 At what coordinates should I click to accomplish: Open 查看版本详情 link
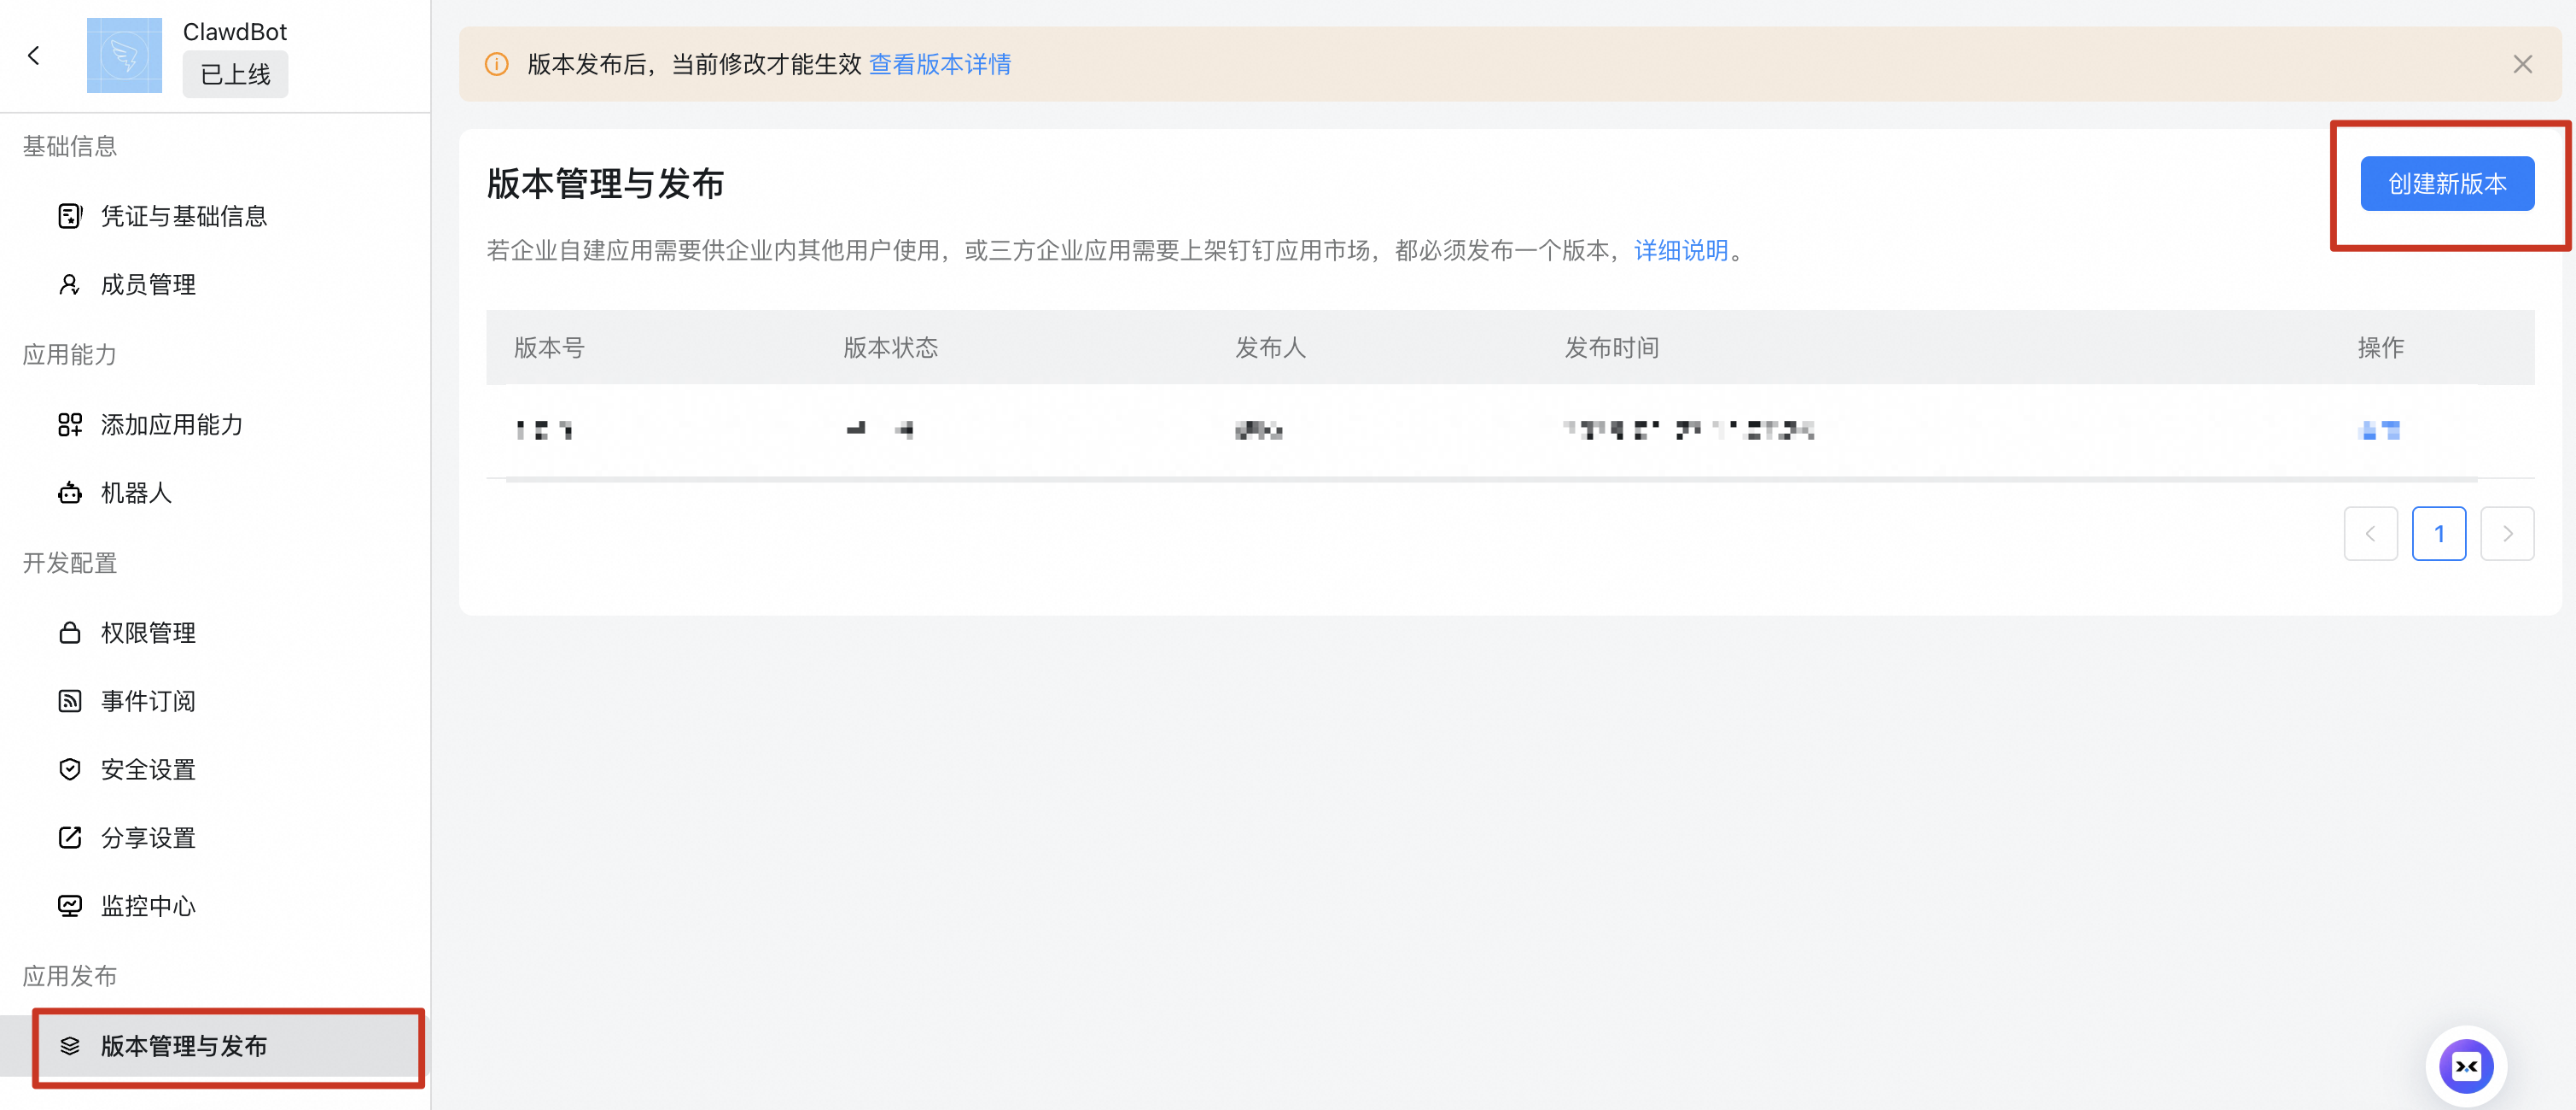tap(938, 64)
